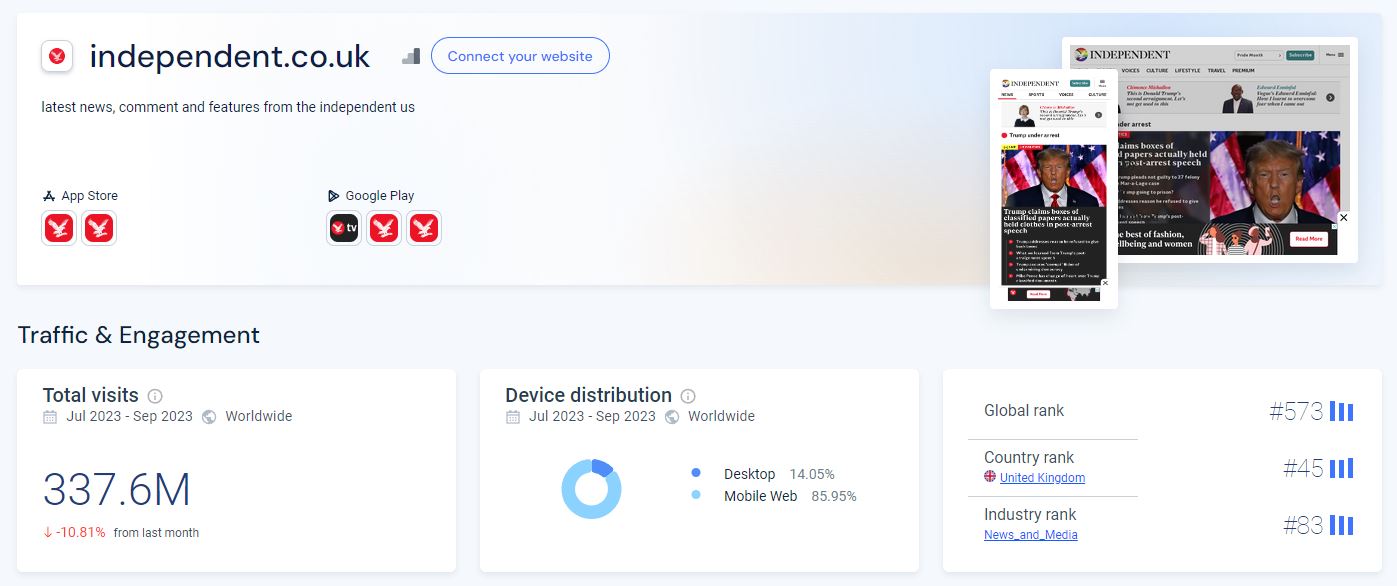This screenshot has width=1397, height=586.
Task: Click the independent.co.uk domain title
Action: coord(230,56)
